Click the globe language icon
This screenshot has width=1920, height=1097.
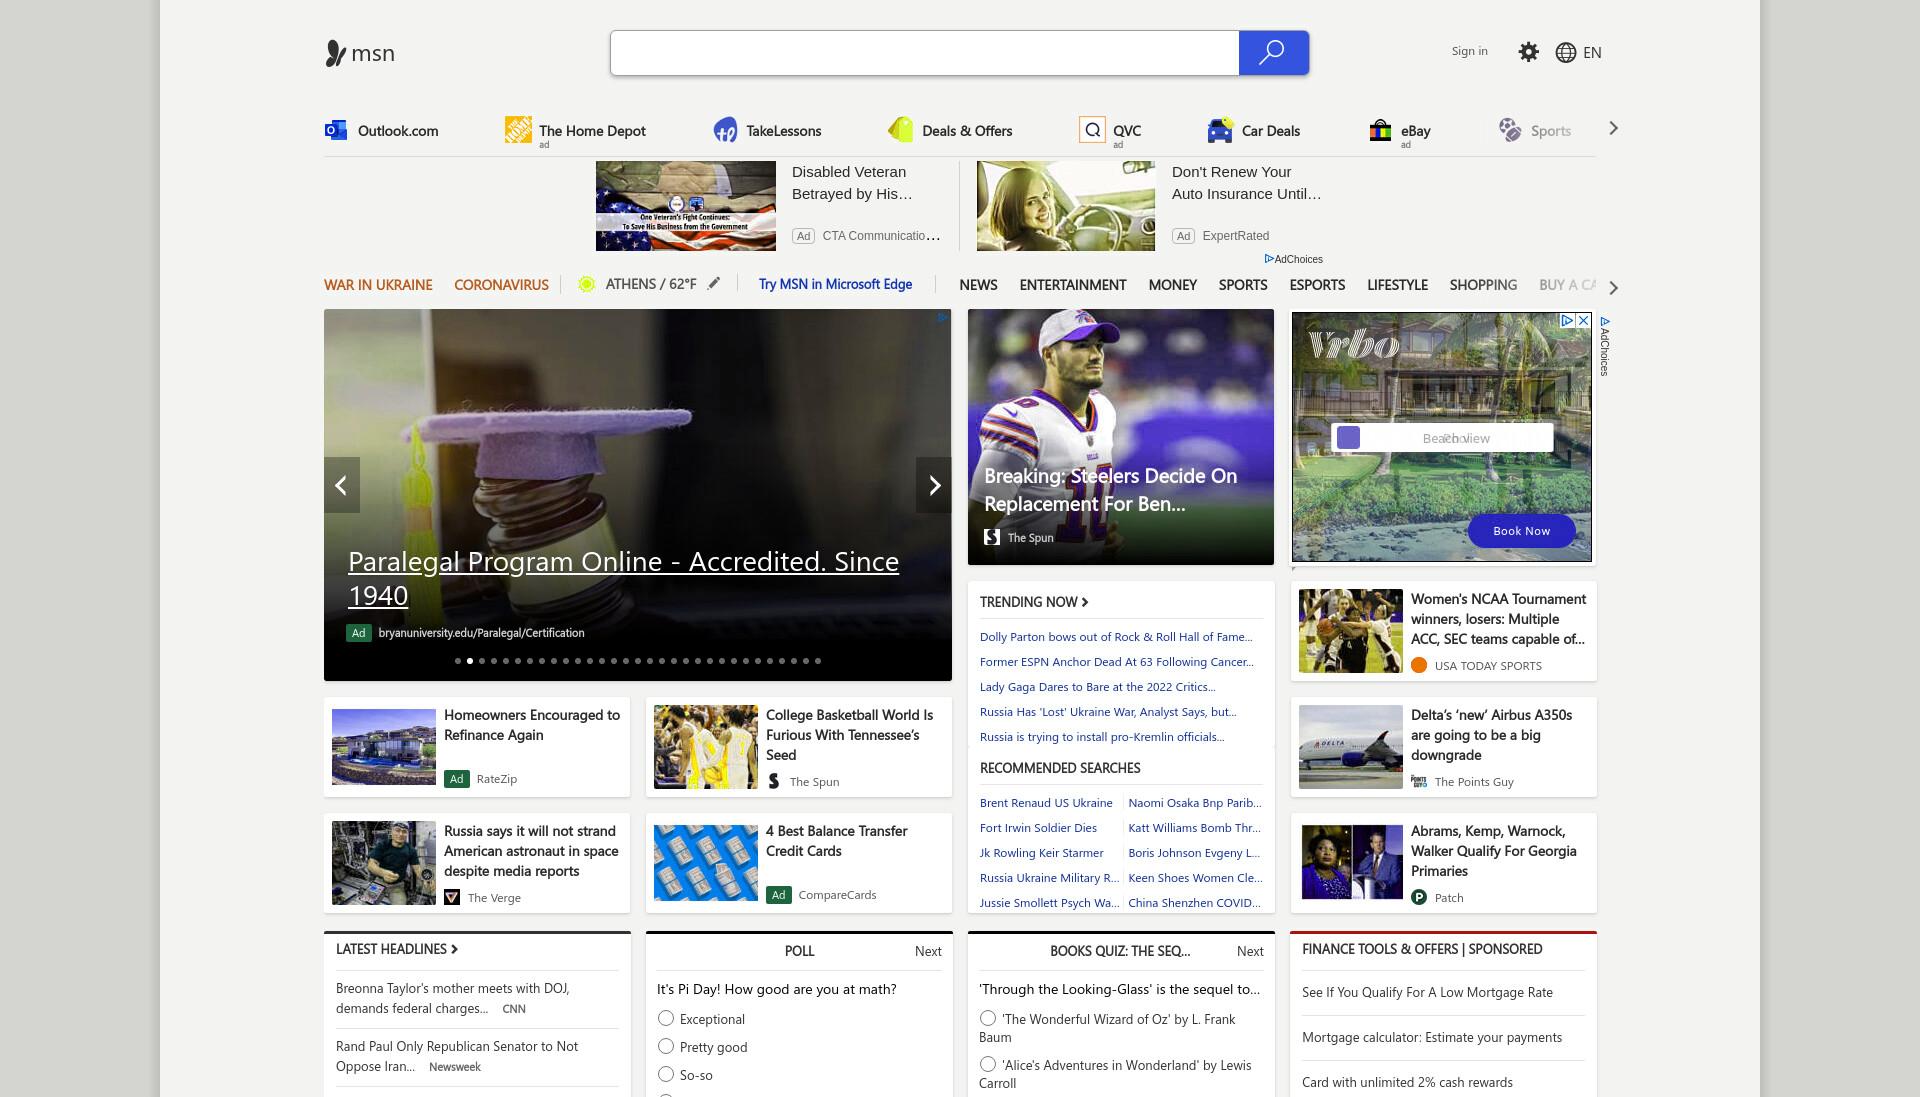[1566, 53]
